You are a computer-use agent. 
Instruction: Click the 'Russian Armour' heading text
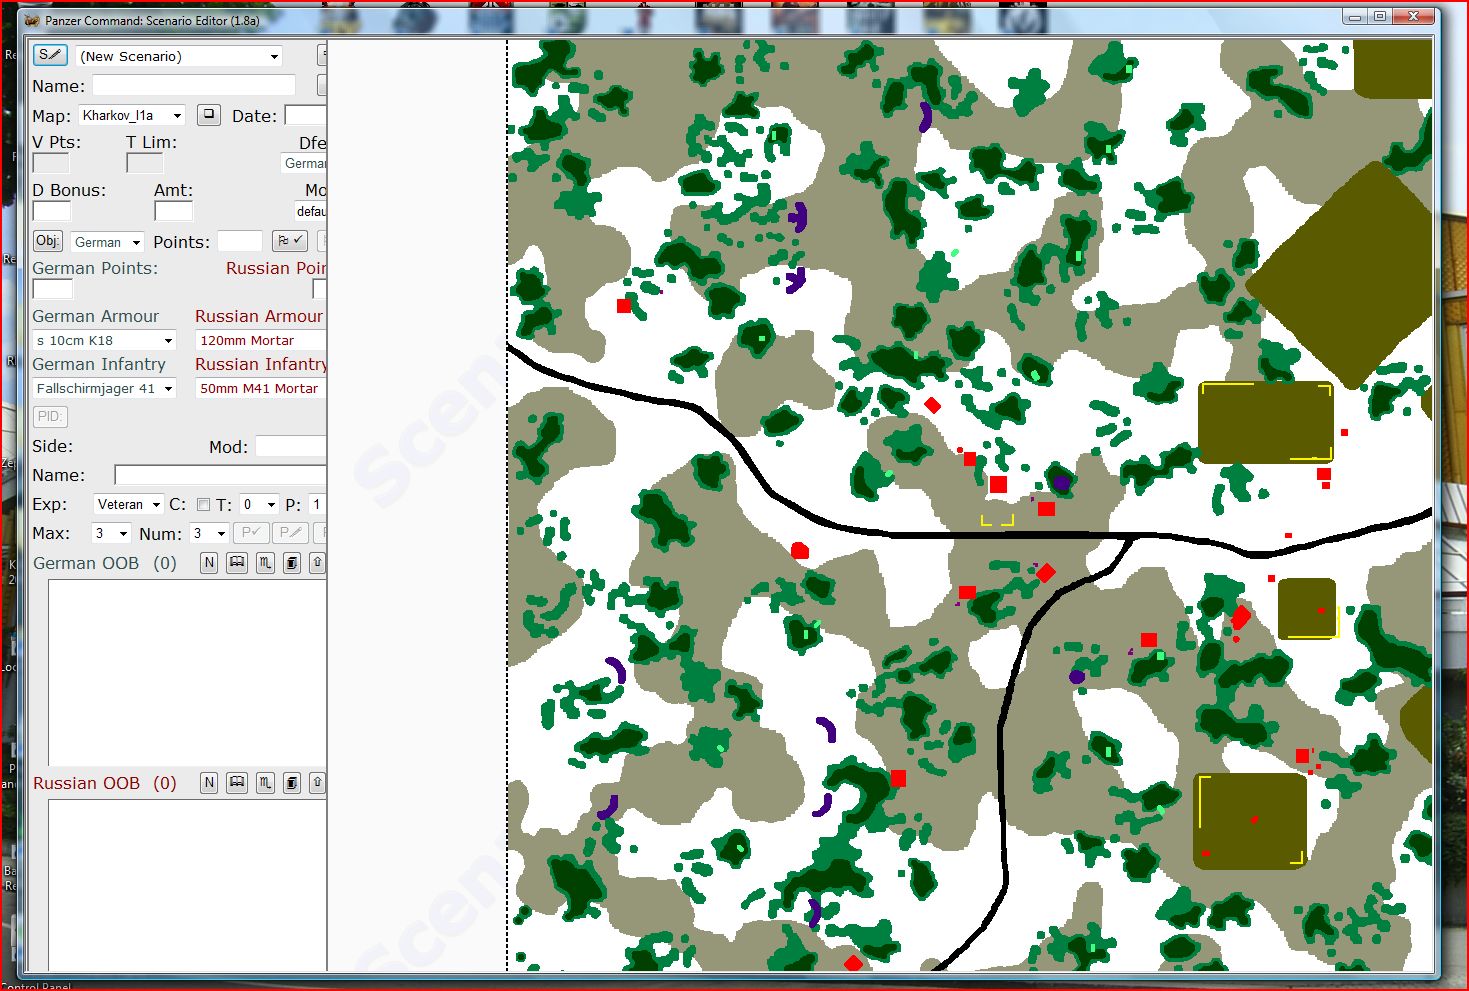[259, 316]
